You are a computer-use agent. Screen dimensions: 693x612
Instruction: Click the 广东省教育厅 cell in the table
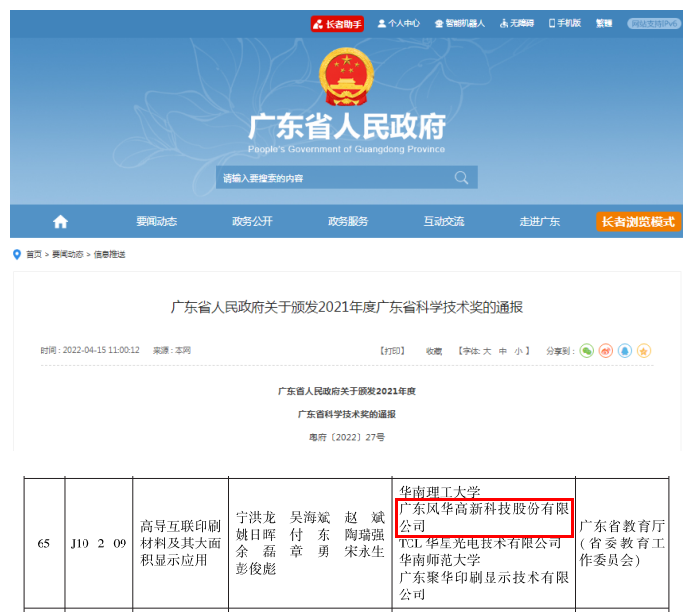tap(622, 544)
